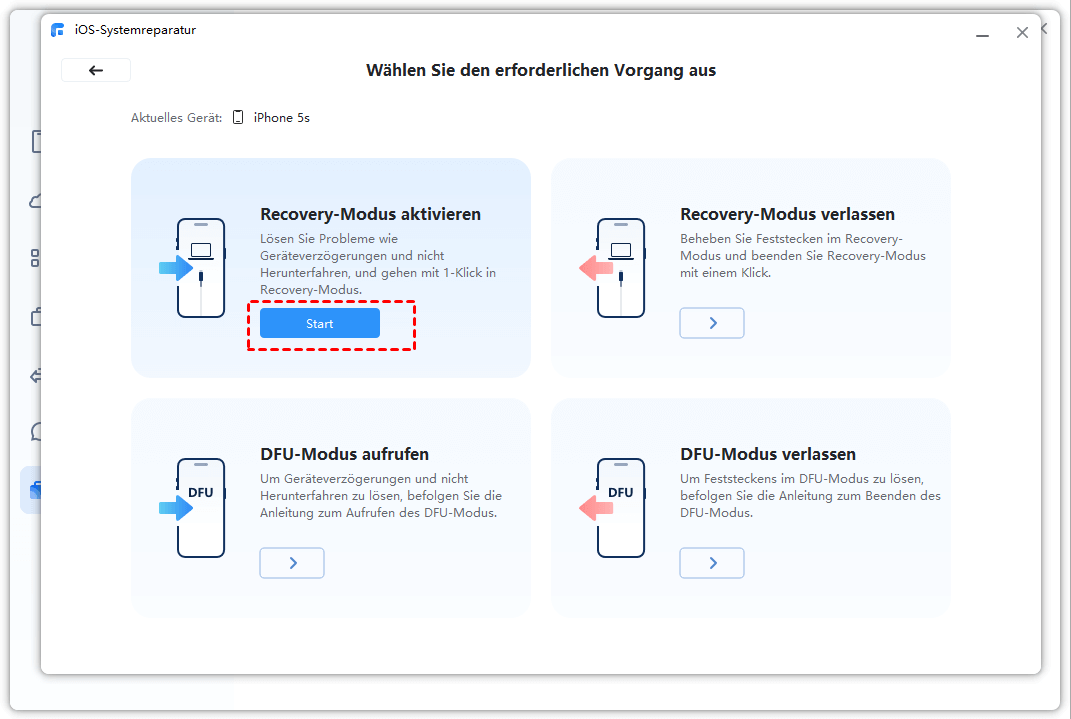Open DFU-Modus verlassen via its chevron button

point(712,563)
